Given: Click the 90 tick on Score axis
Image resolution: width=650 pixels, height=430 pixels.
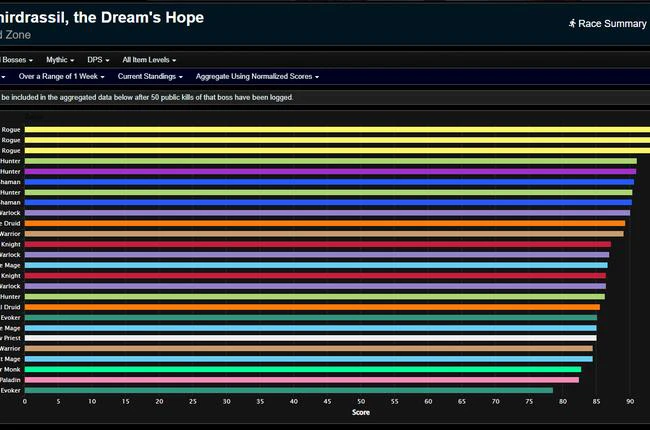Looking at the screenshot, I should [x=630, y=401].
